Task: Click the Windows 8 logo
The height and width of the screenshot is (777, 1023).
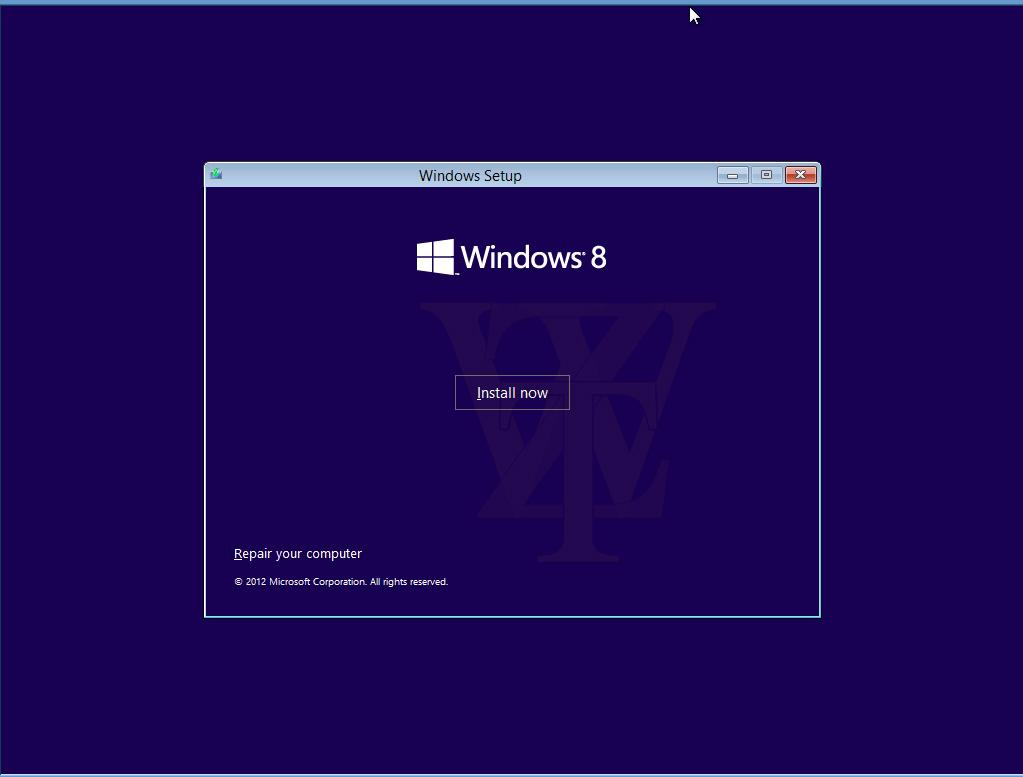Action: click(x=512, y=257)
